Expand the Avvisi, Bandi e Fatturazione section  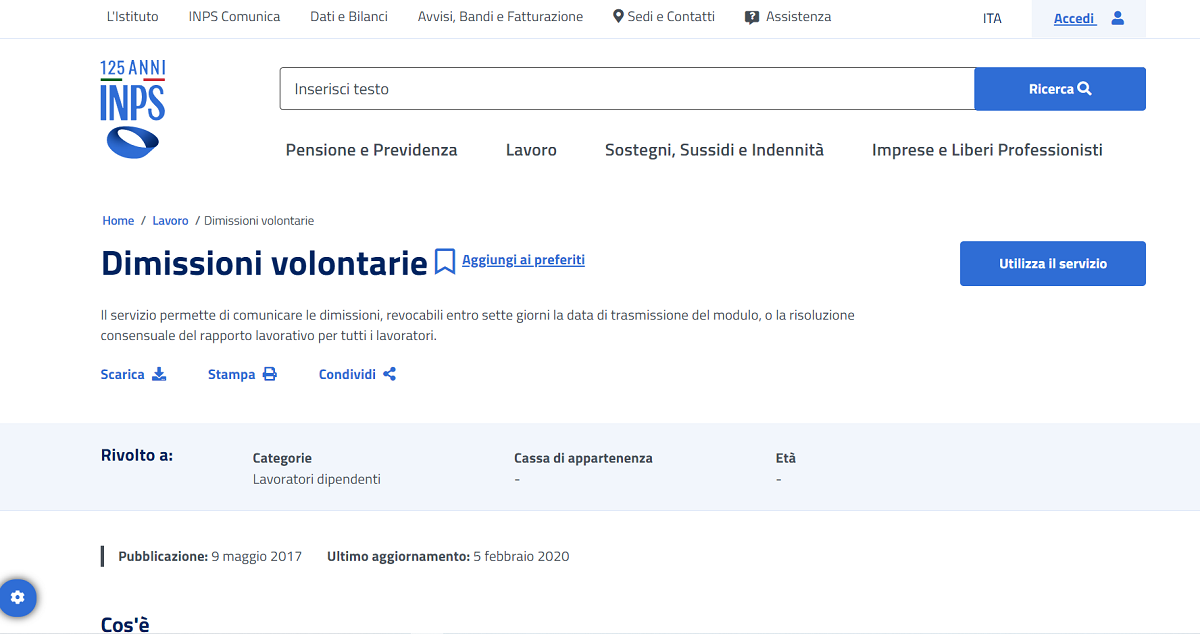(x=500, y=16)
